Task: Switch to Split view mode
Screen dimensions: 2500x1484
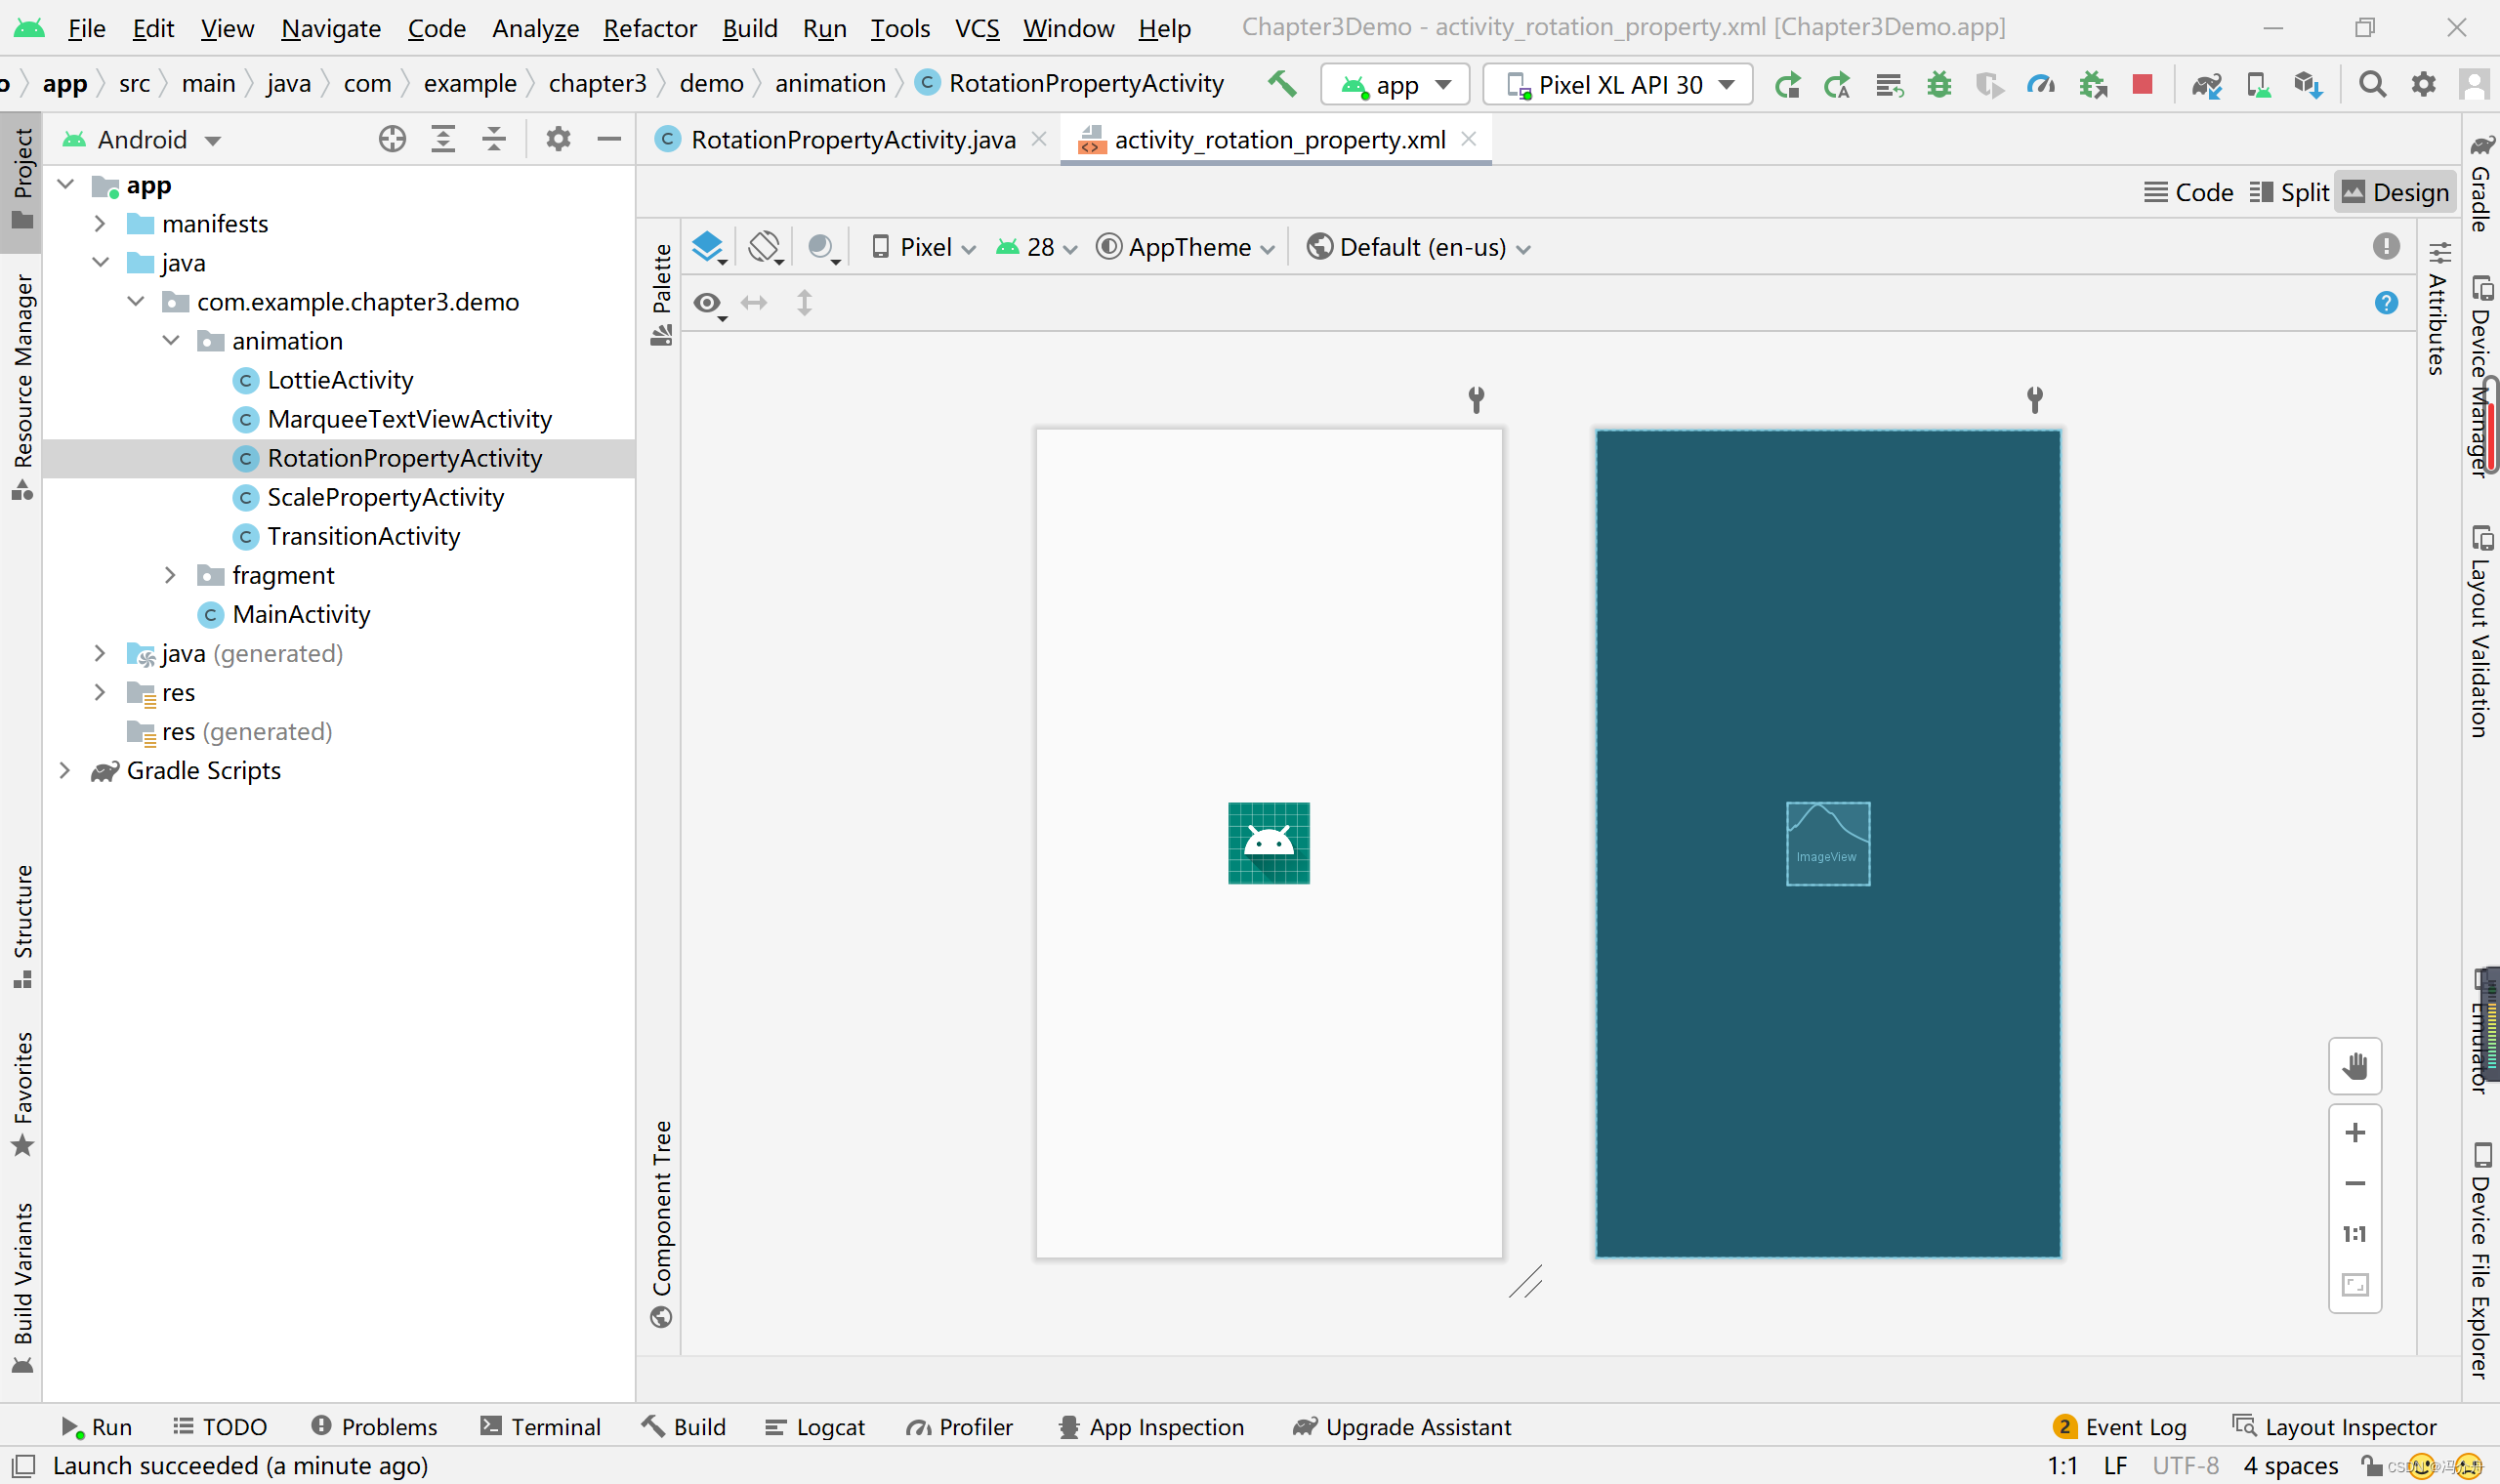Action: (2289, 193)
